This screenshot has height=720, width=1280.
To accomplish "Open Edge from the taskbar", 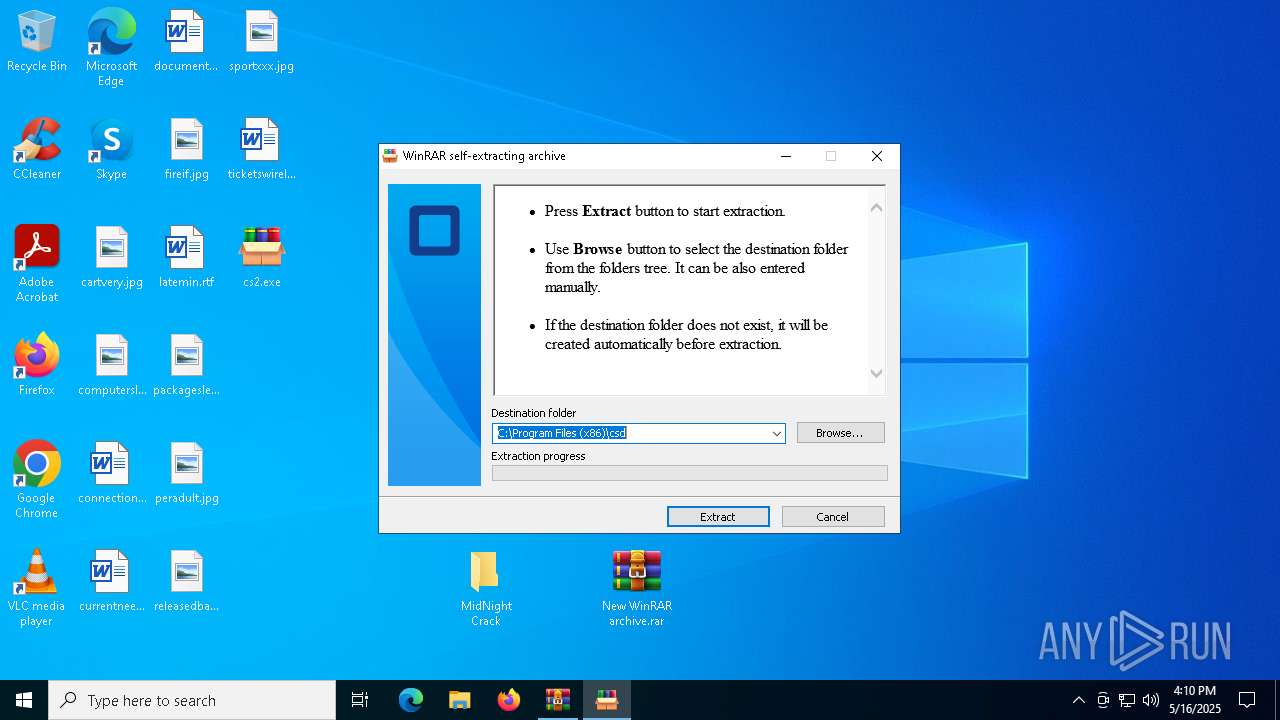I will pyautogui.click(x=411, y=700).
